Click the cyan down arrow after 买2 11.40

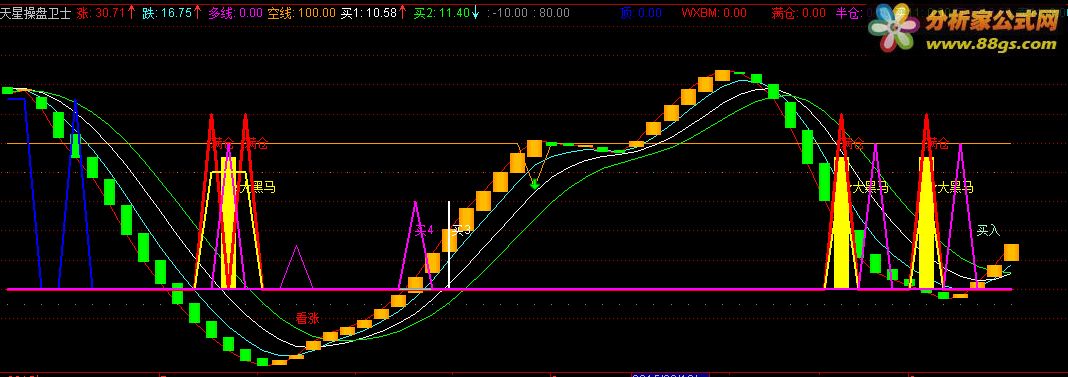475,12
